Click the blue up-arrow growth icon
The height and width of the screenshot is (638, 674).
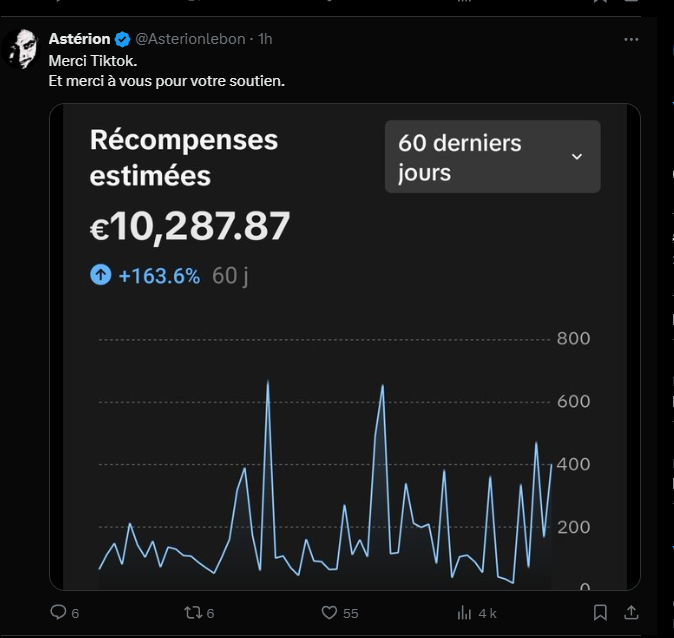pos(101,274)
